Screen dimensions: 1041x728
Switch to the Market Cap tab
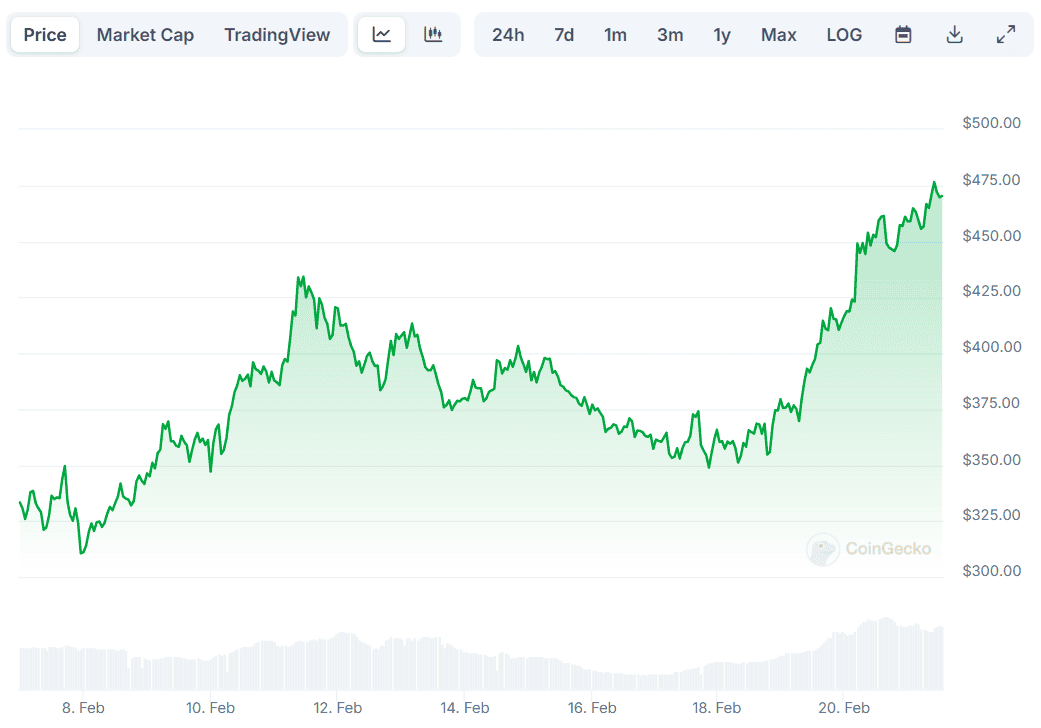tap(145, 35)
